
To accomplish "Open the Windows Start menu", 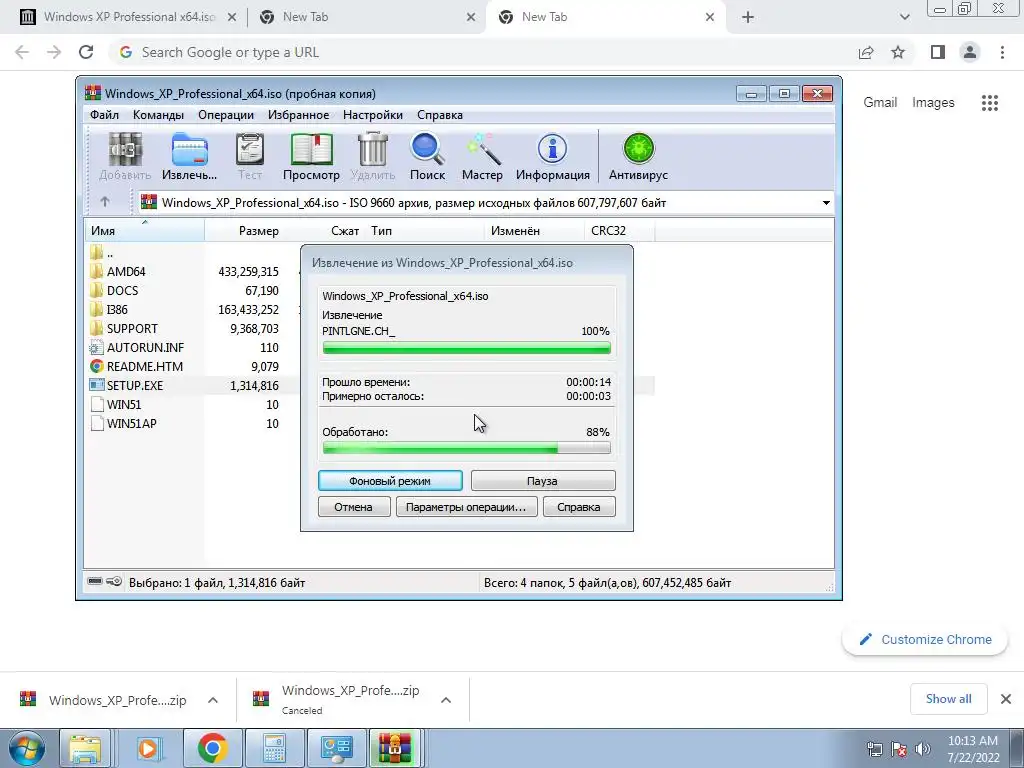I will click(26, 749).
